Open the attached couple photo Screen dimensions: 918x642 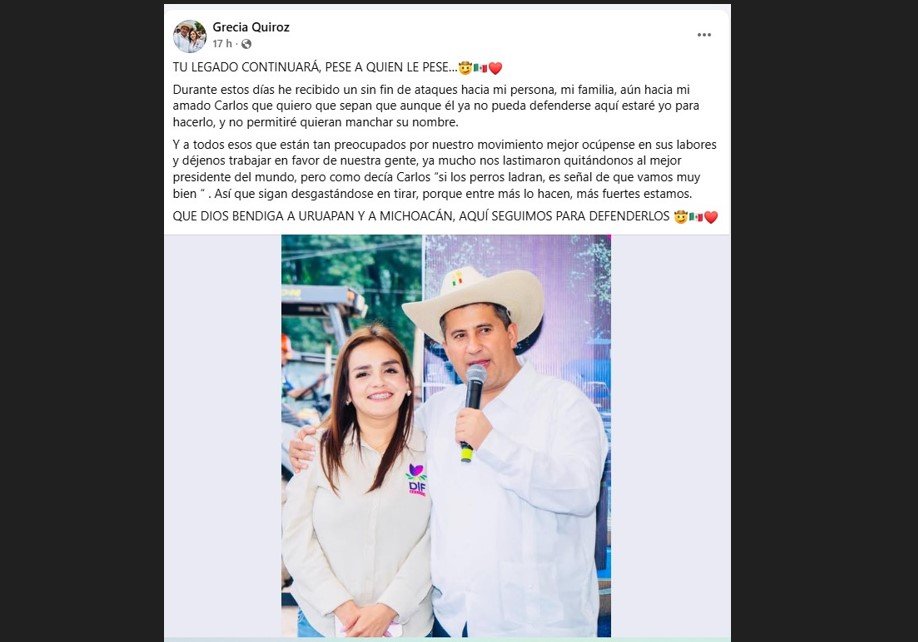[x=446, y=435]
